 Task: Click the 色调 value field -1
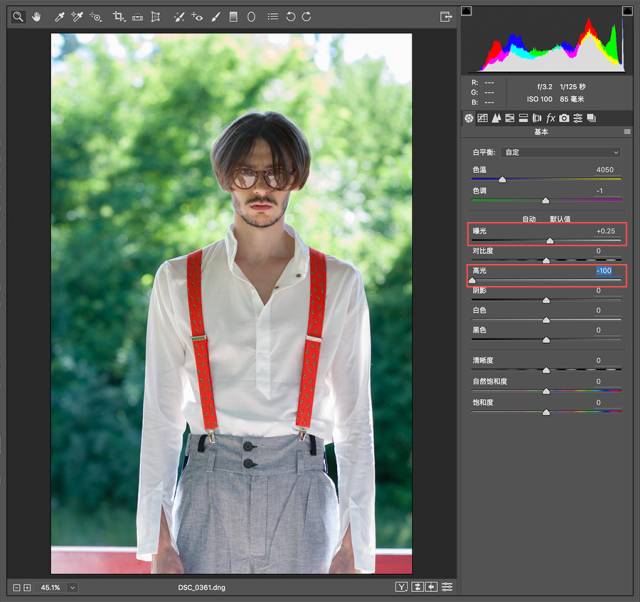point(599,191)
